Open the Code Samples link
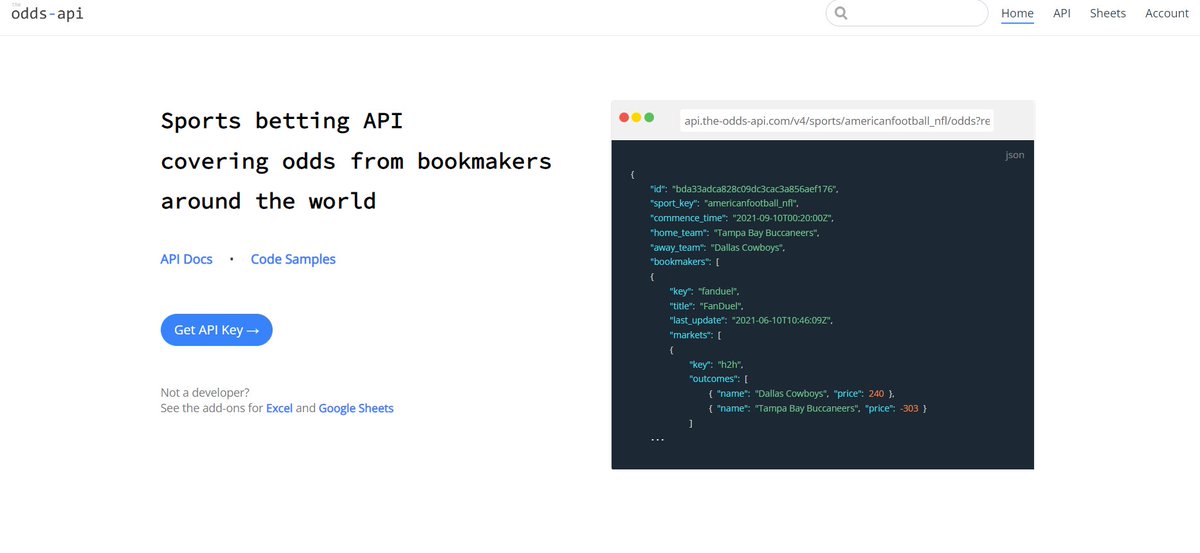The height and width of the screenshot is (553, 1200). (x=293, y=259)
